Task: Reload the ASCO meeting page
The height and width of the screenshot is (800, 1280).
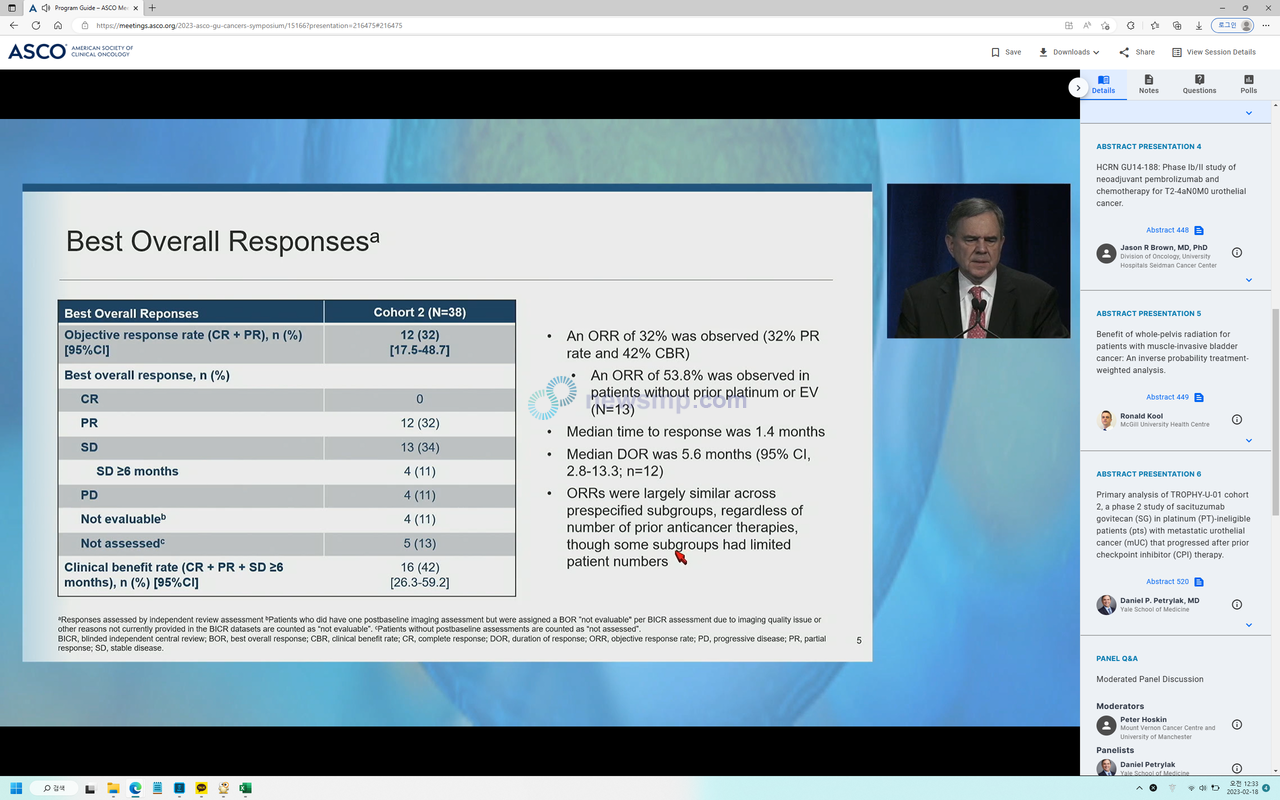Action: (x=36, y=25)
